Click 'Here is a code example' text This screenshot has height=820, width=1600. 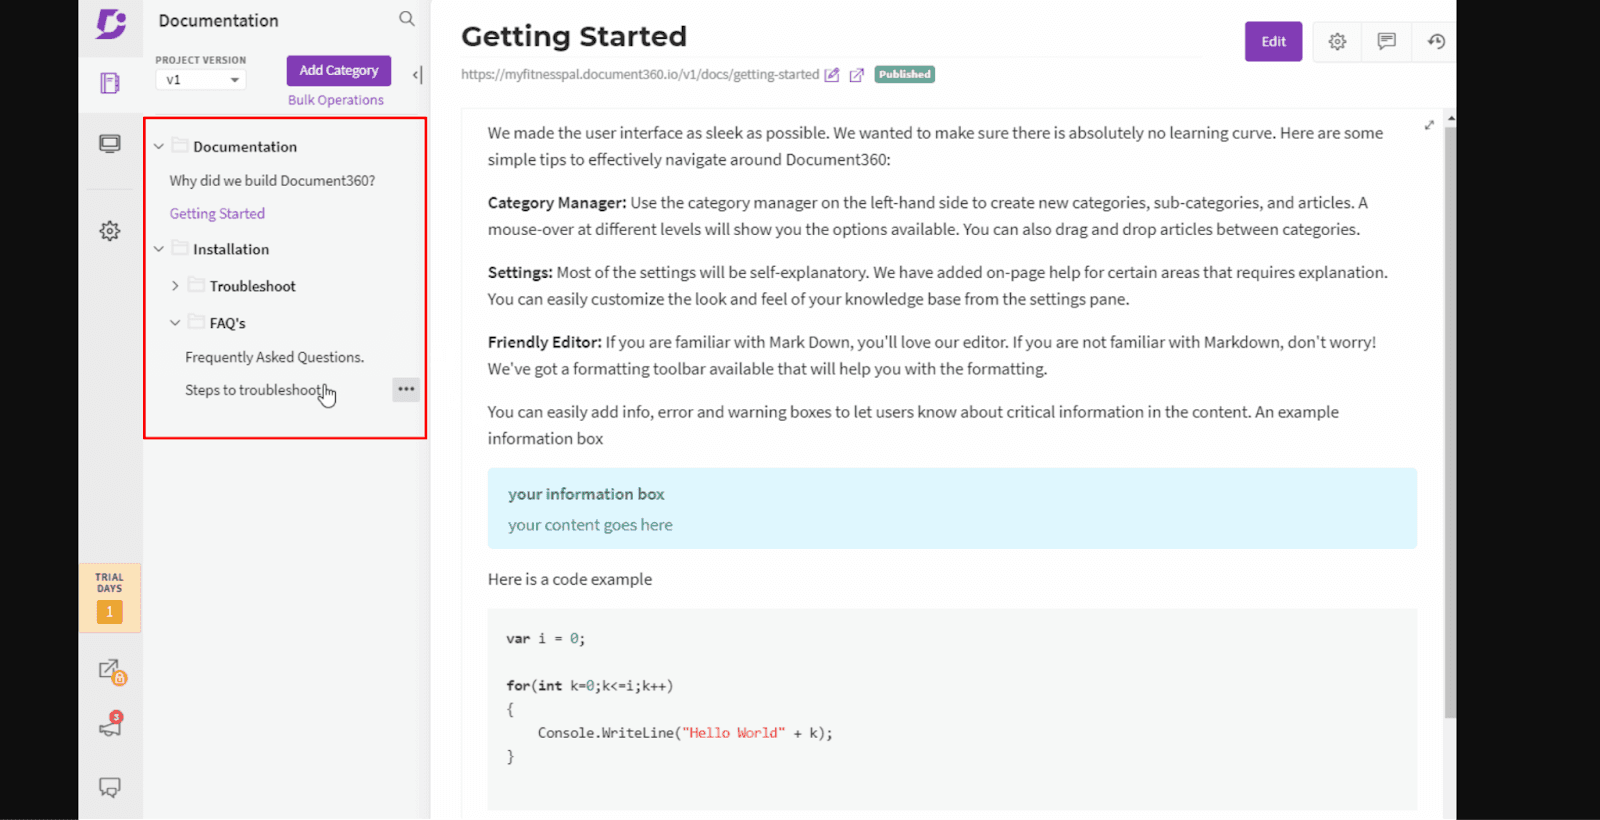coord(570,579)
